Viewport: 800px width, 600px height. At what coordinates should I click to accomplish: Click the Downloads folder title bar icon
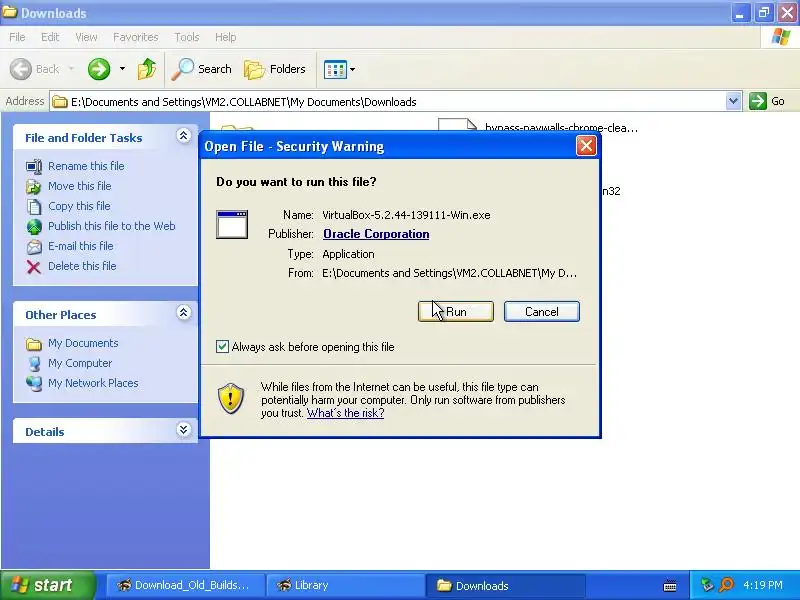(x=9, y=12)
